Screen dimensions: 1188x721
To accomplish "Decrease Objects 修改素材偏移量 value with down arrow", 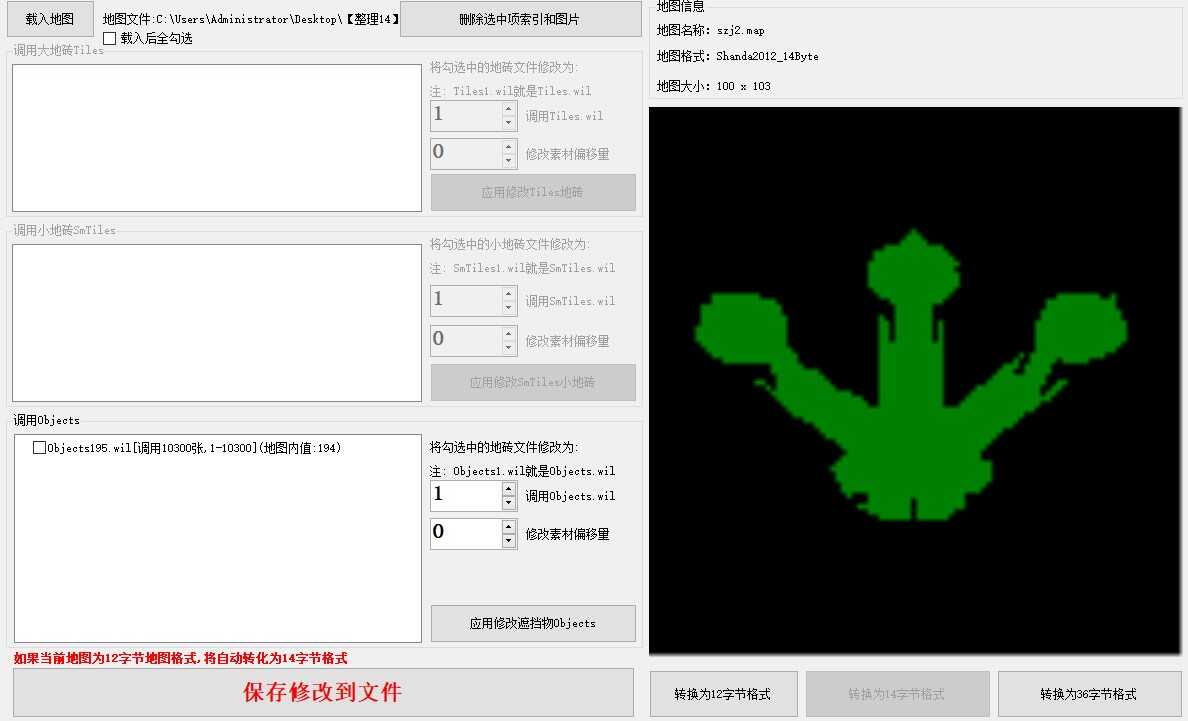I will point(509,541).
